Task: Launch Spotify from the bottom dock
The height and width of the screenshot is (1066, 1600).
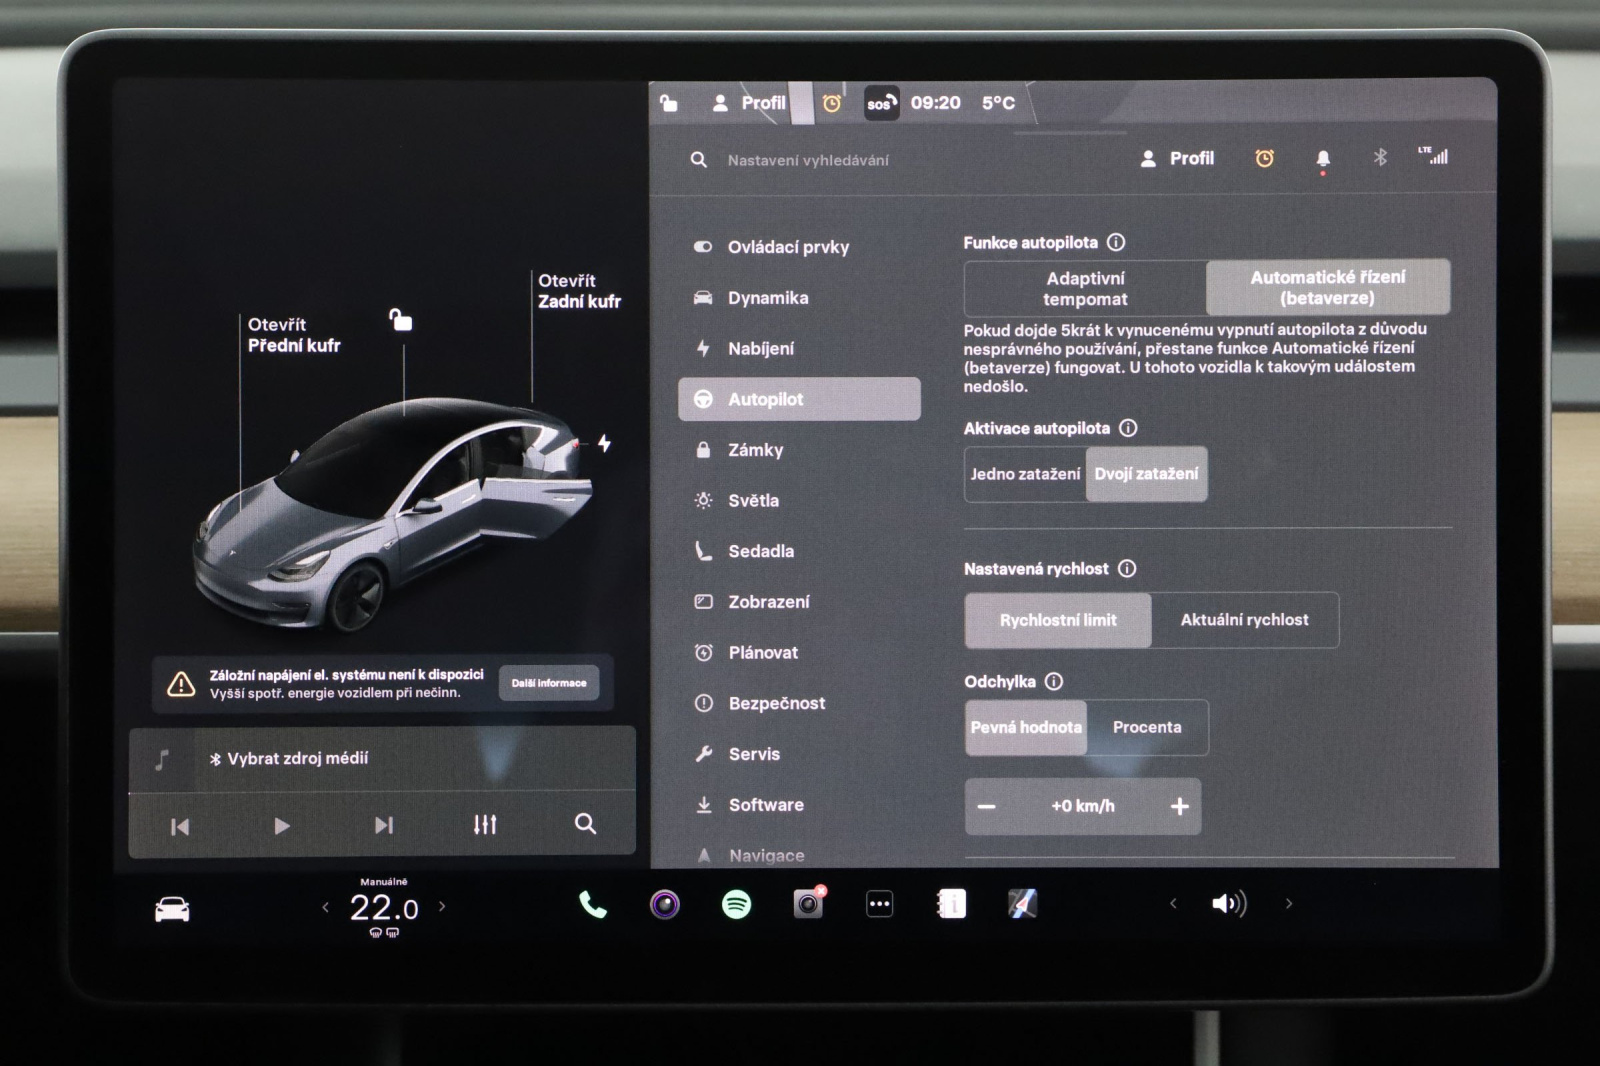Action: click(736, 905)
